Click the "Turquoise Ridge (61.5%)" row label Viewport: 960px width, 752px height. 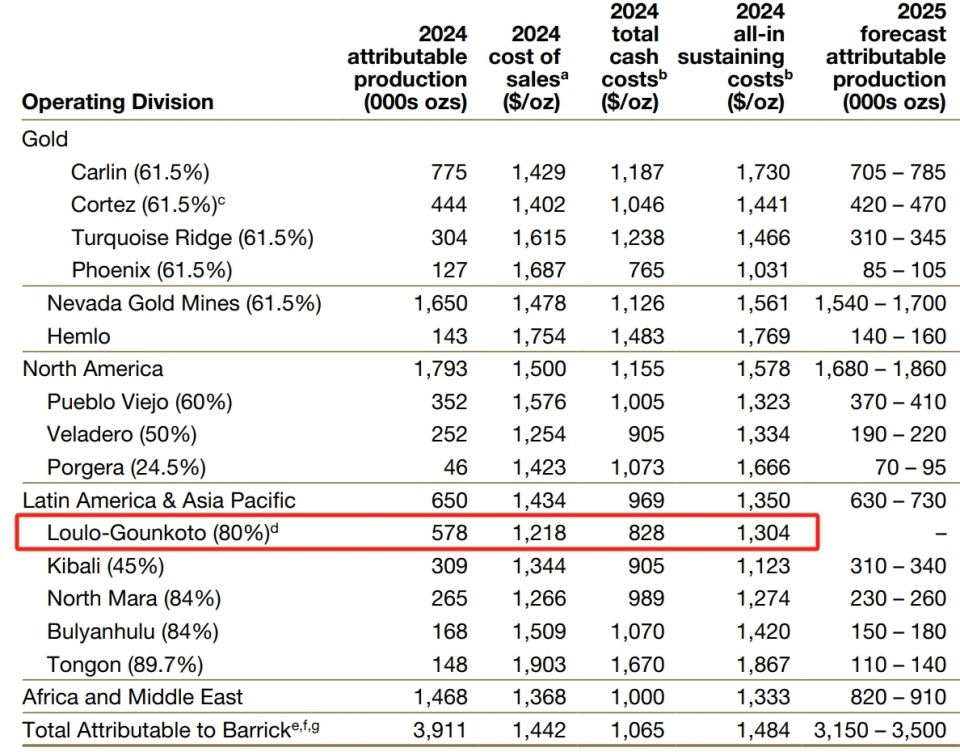(192, 238)
